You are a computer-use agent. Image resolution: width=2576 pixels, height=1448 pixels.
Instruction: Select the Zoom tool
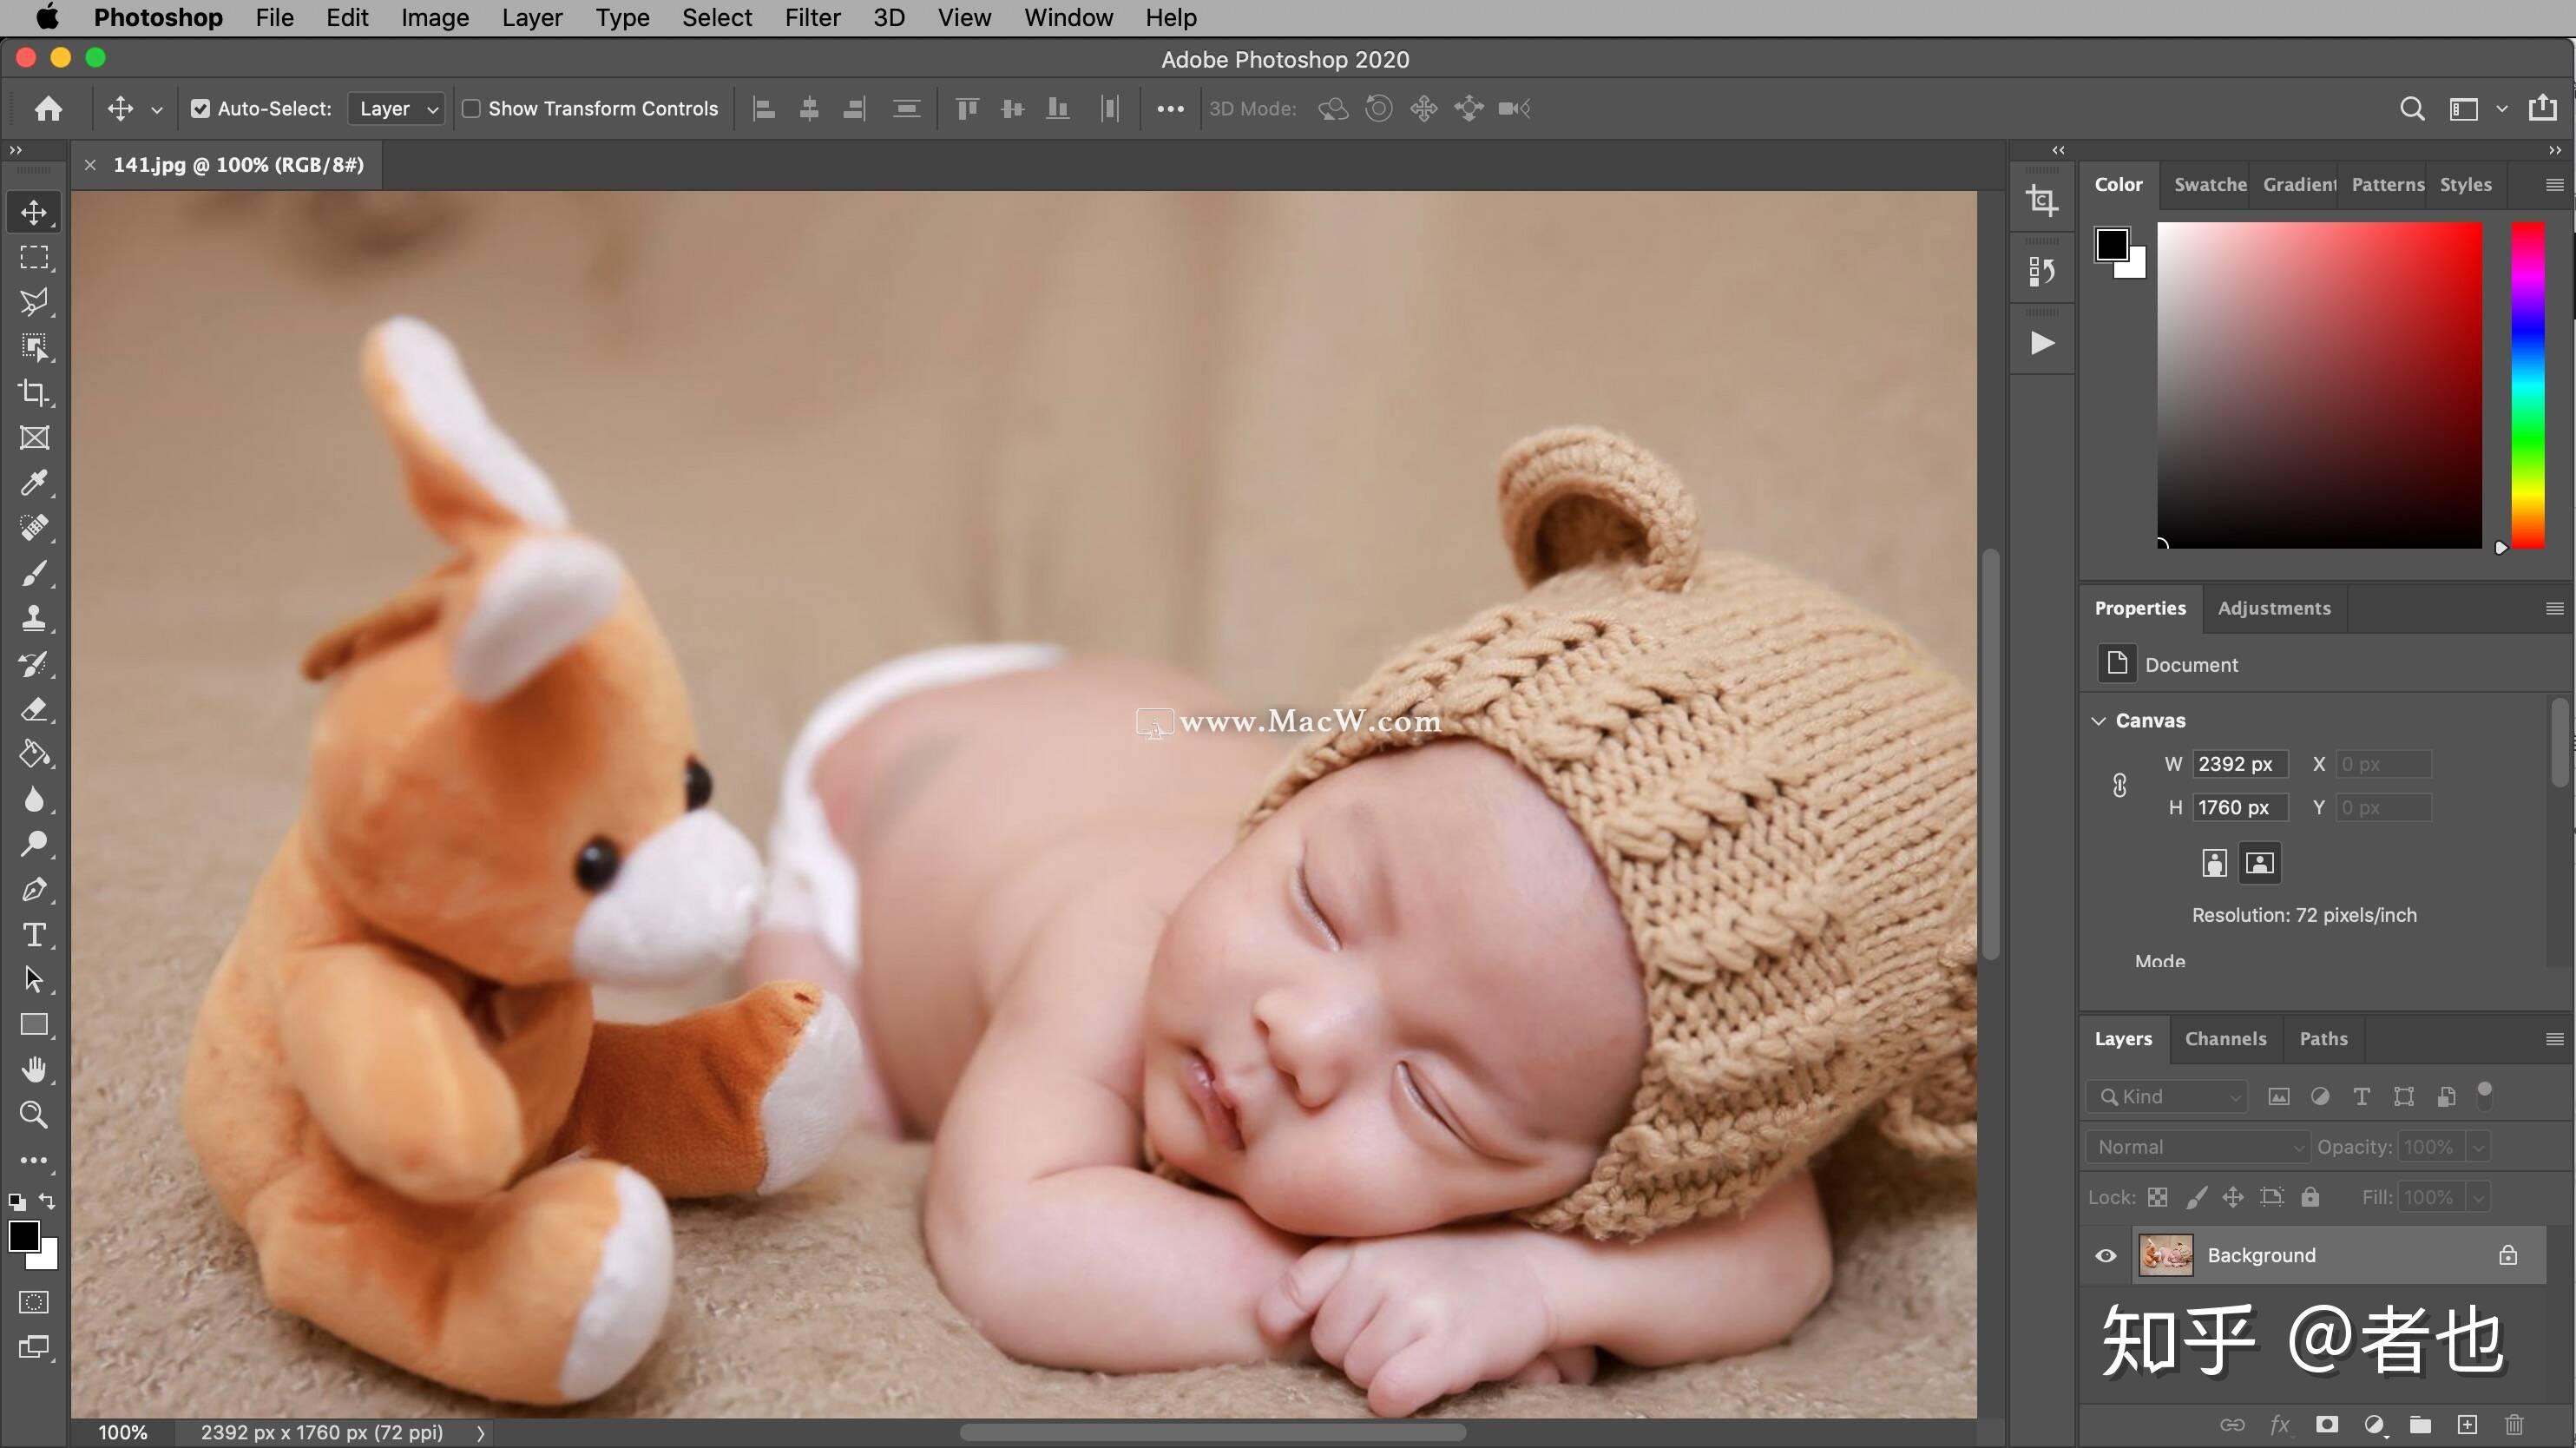point(34,1115)
